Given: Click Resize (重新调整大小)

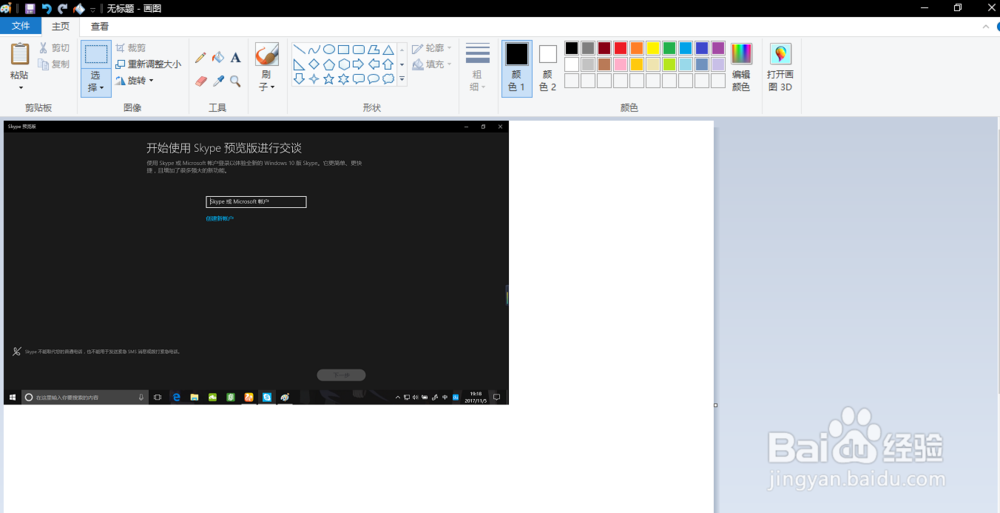Looking at the screenshot, I should coord(148,64).
